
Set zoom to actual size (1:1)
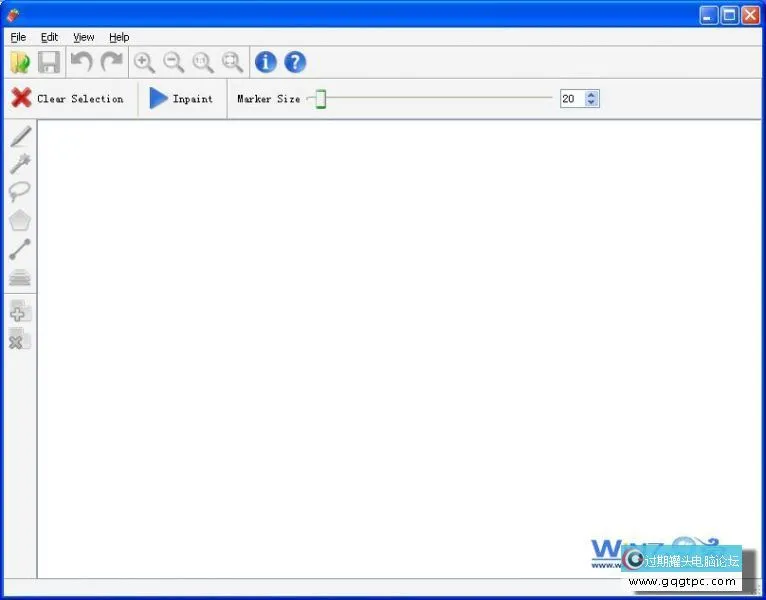point(203,63)
